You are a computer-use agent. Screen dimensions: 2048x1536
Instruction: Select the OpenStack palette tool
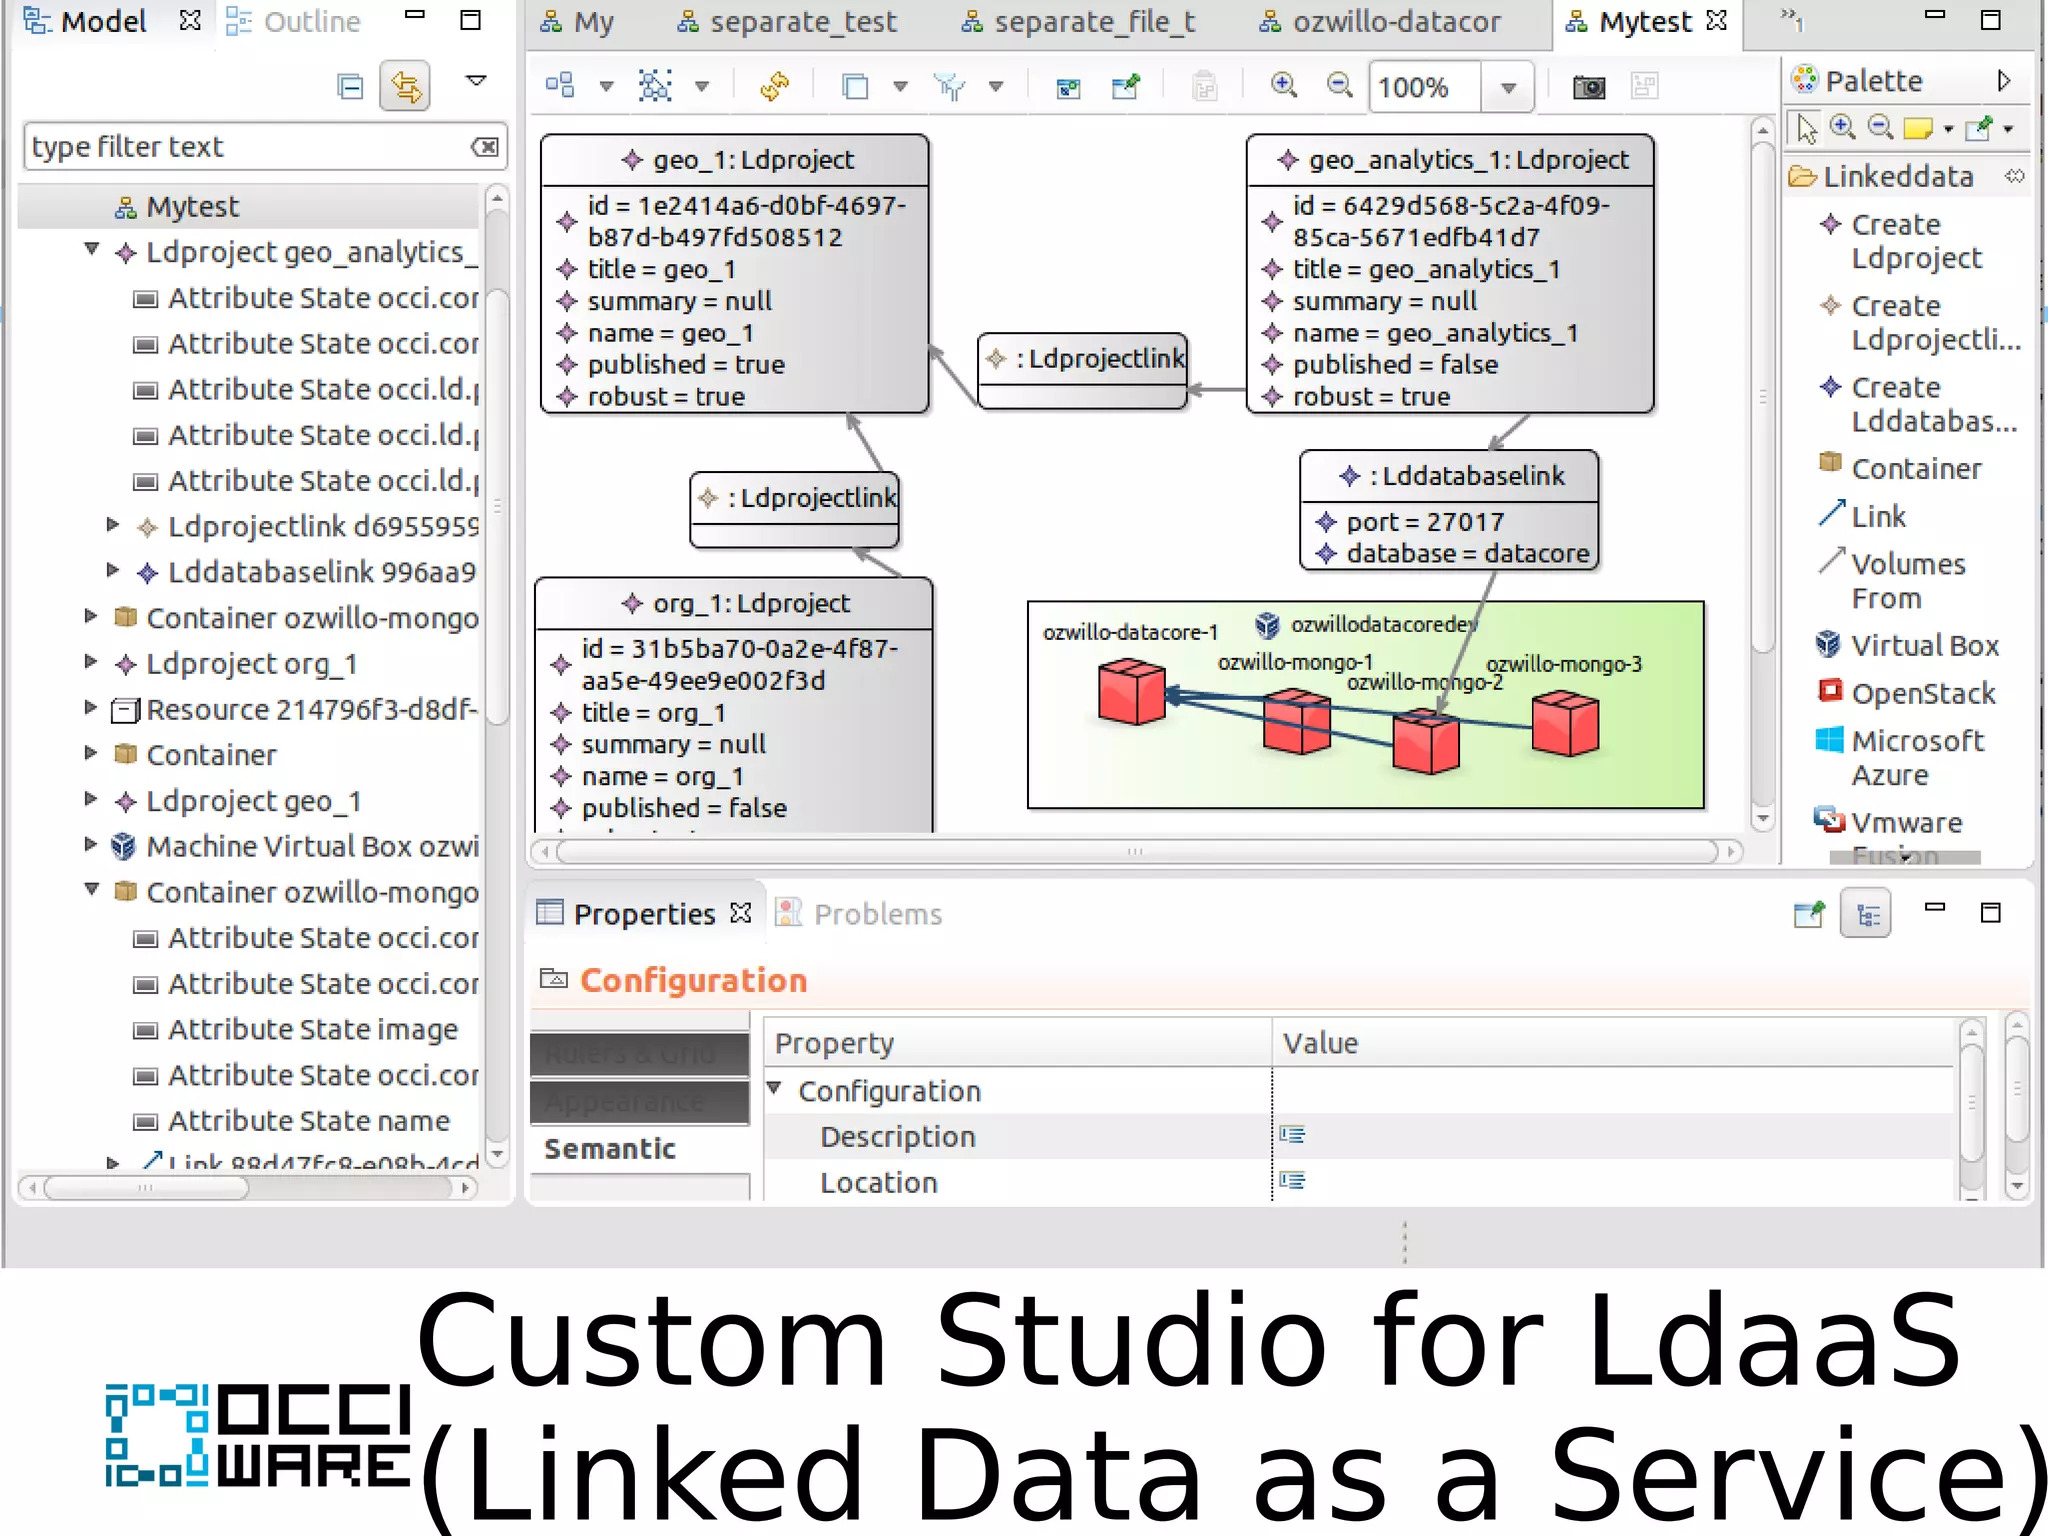(1906, 693)
